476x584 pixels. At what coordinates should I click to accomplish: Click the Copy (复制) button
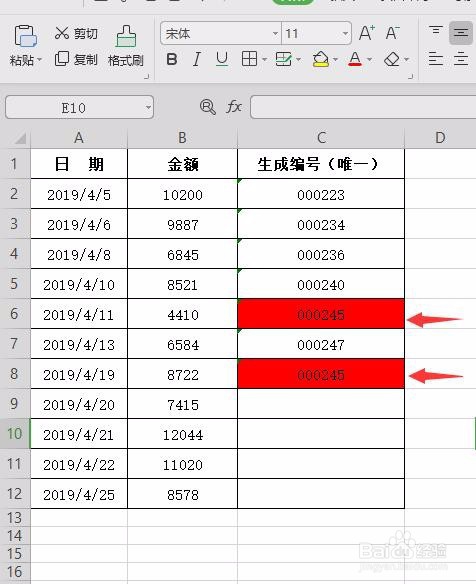pyautogui.click(x=76, y=59)
